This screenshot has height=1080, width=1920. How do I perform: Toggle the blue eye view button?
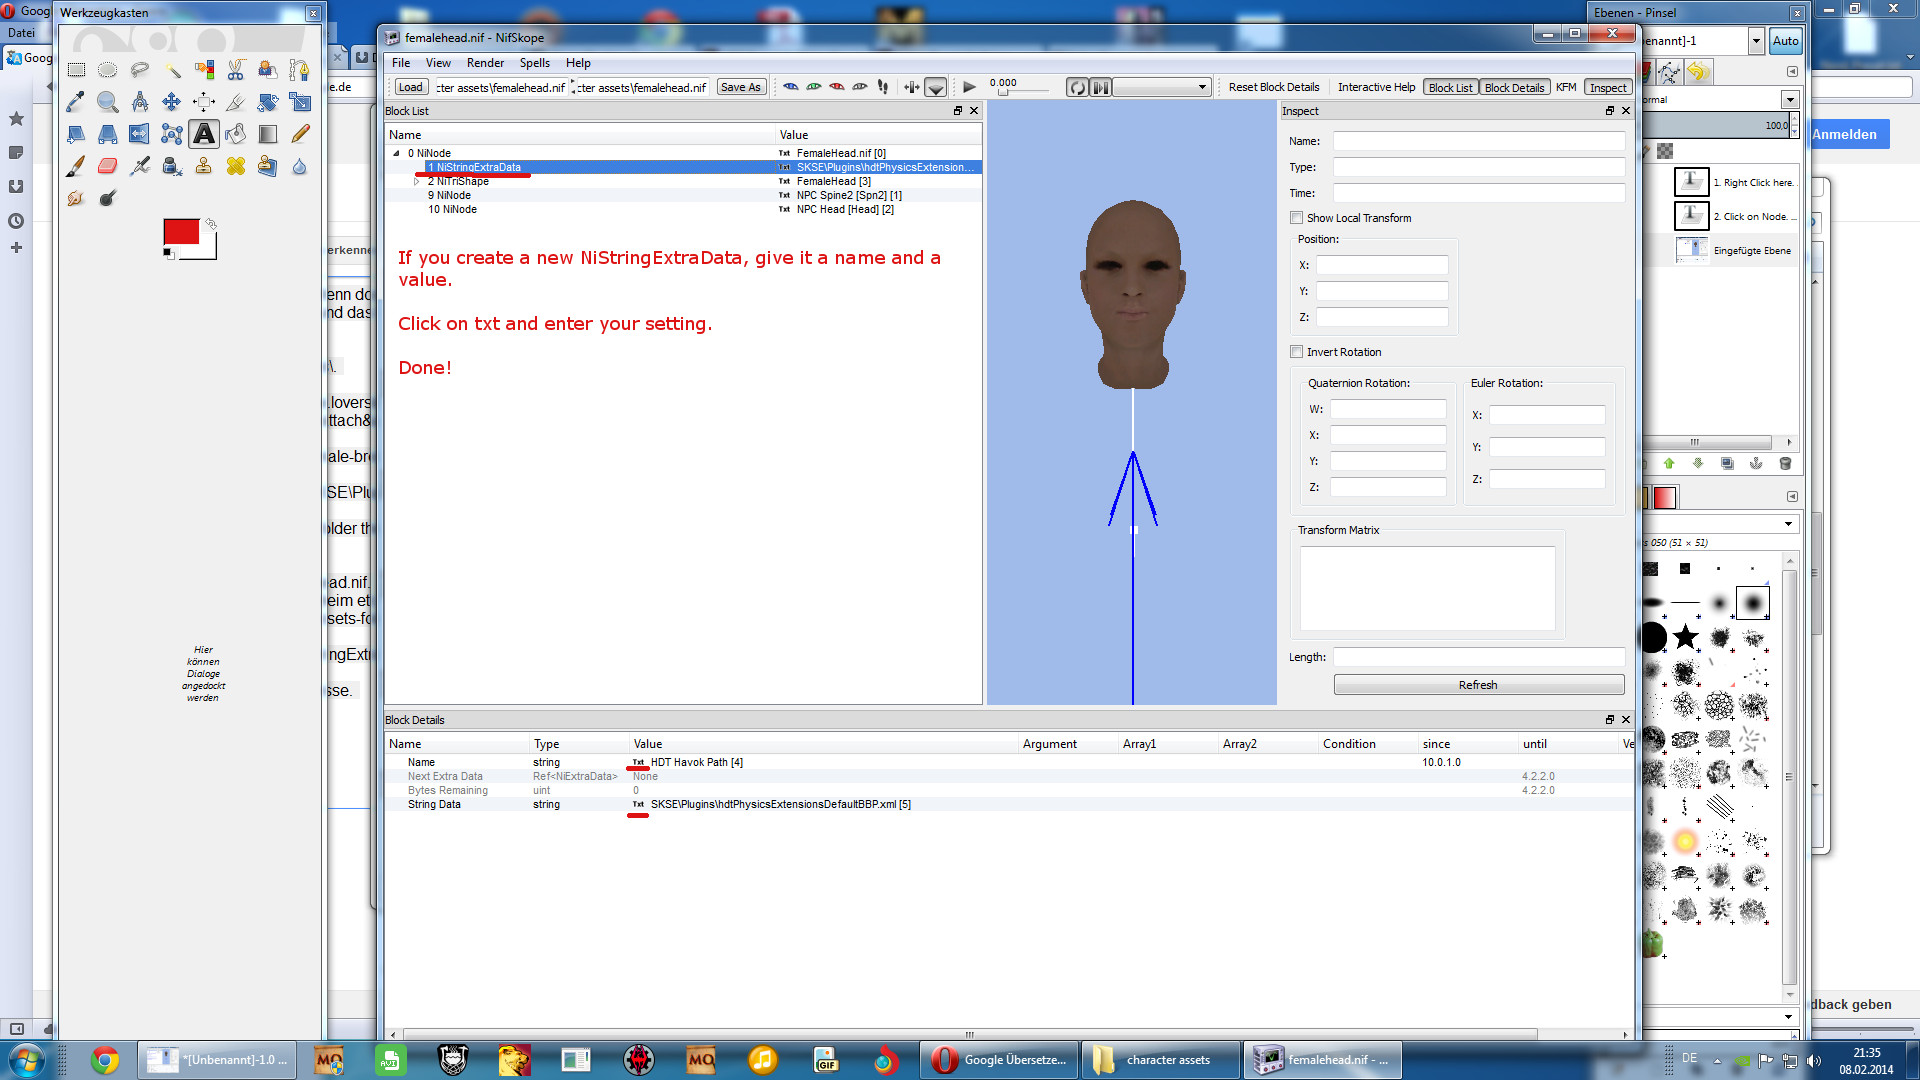coord(791,87)
